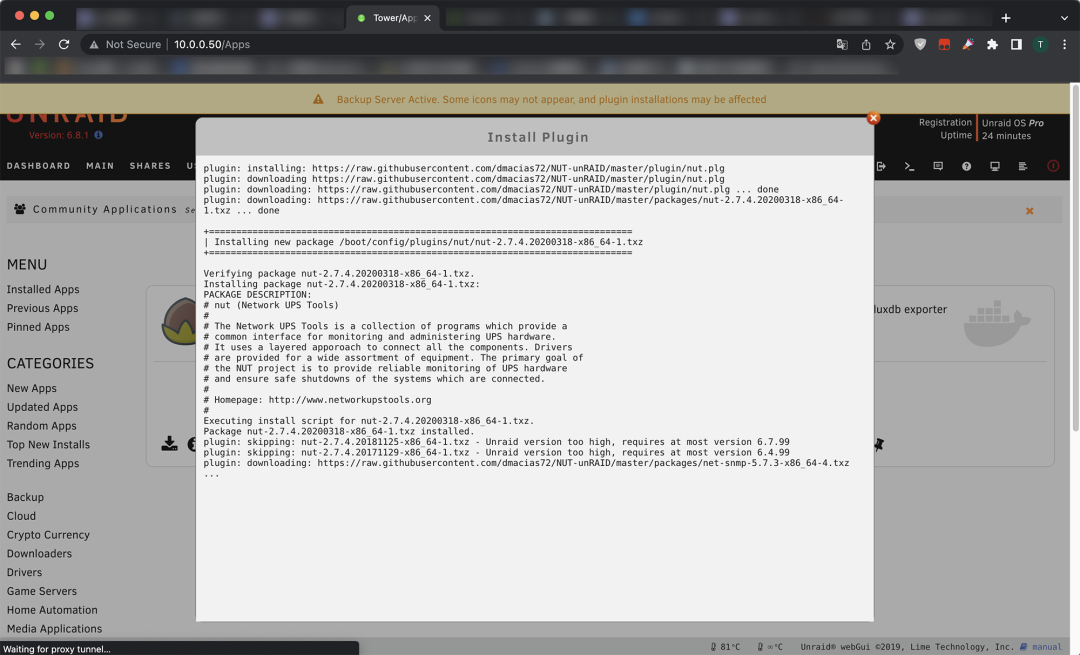Open the Drivers category

(24, 572)
